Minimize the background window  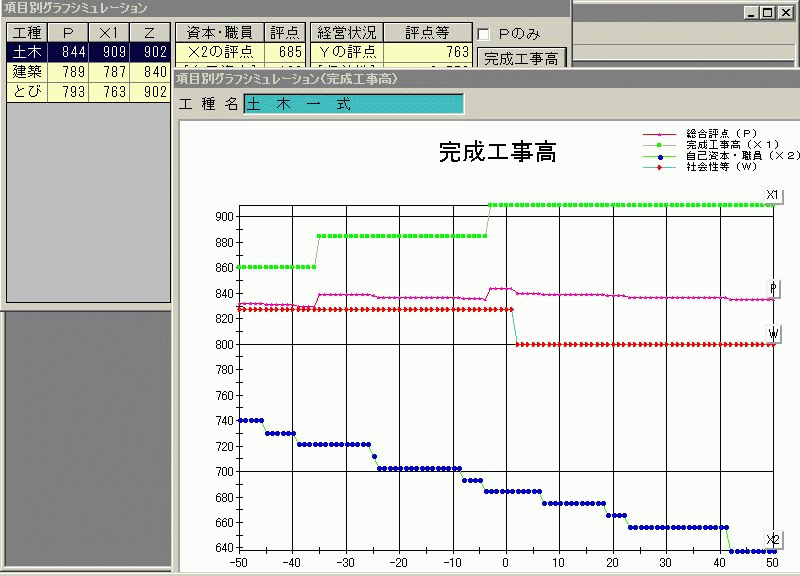pos(750,12)
